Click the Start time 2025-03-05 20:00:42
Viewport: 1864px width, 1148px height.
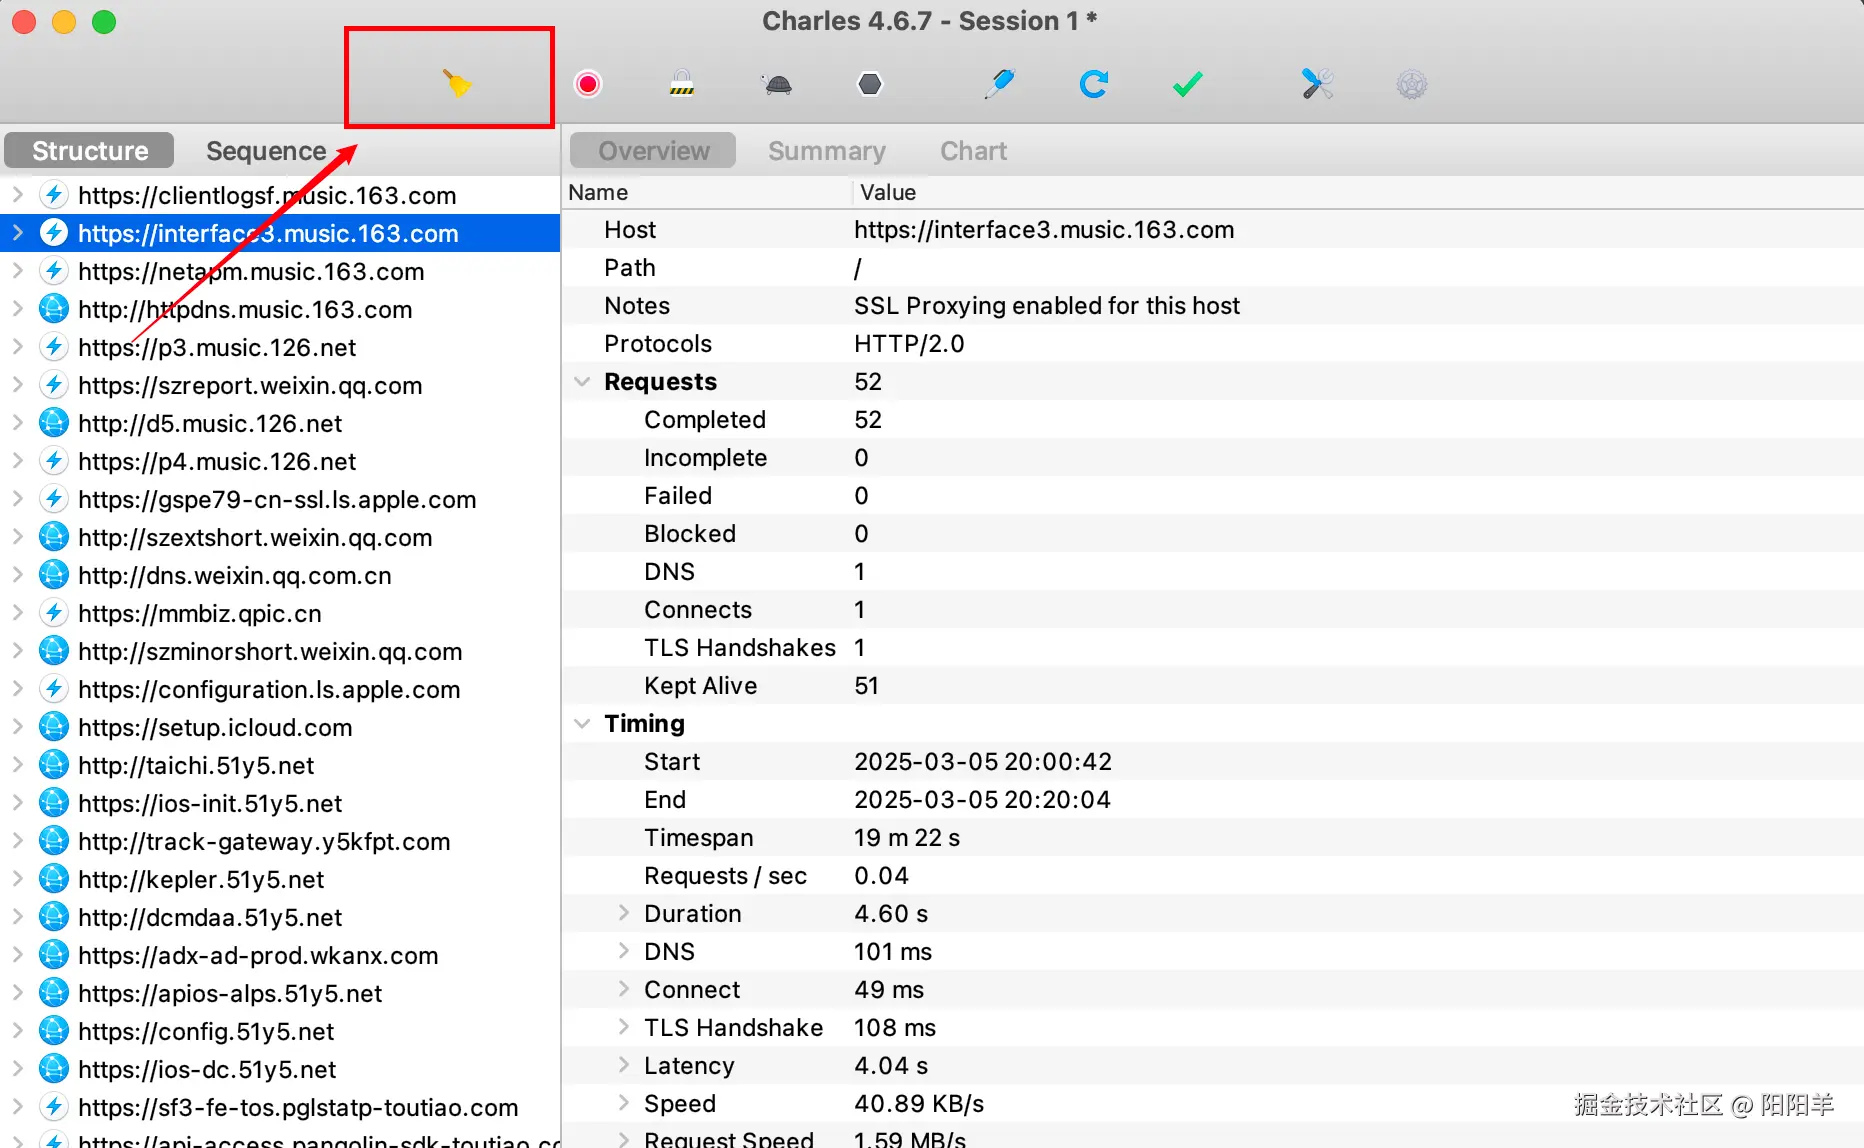(x=983, y=761)
